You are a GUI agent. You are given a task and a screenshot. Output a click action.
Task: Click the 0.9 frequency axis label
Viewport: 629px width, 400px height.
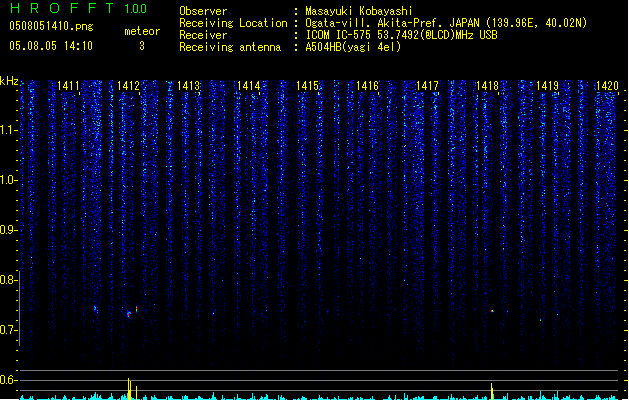[8, 230]
